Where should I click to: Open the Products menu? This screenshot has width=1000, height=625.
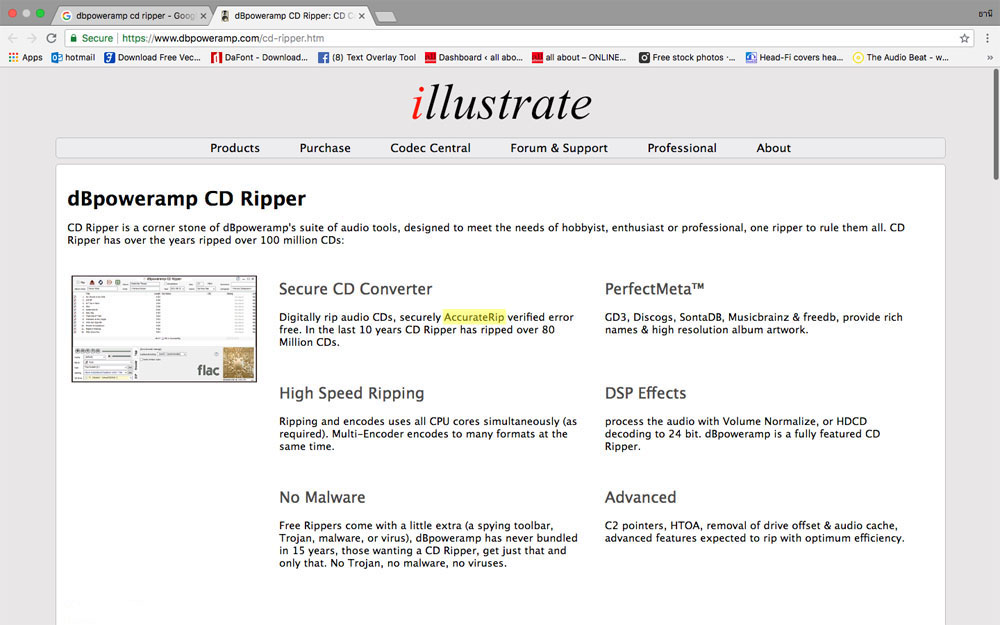pos(235,148)
